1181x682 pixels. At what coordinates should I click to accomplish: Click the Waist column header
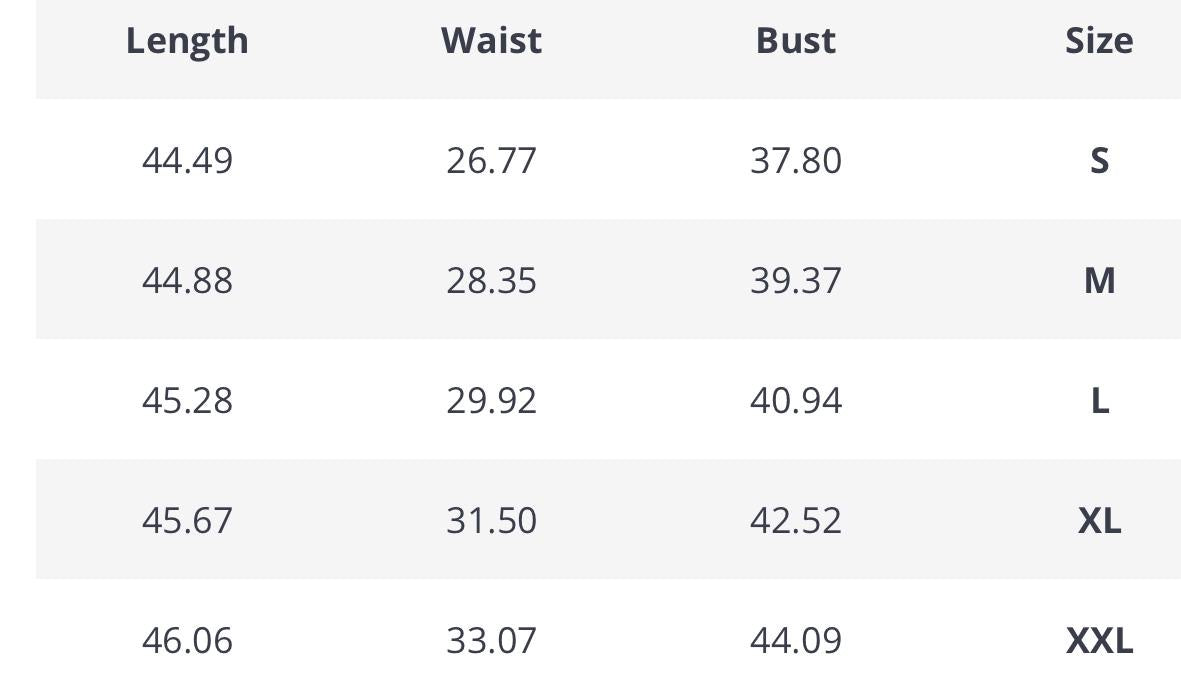[491, 41]
